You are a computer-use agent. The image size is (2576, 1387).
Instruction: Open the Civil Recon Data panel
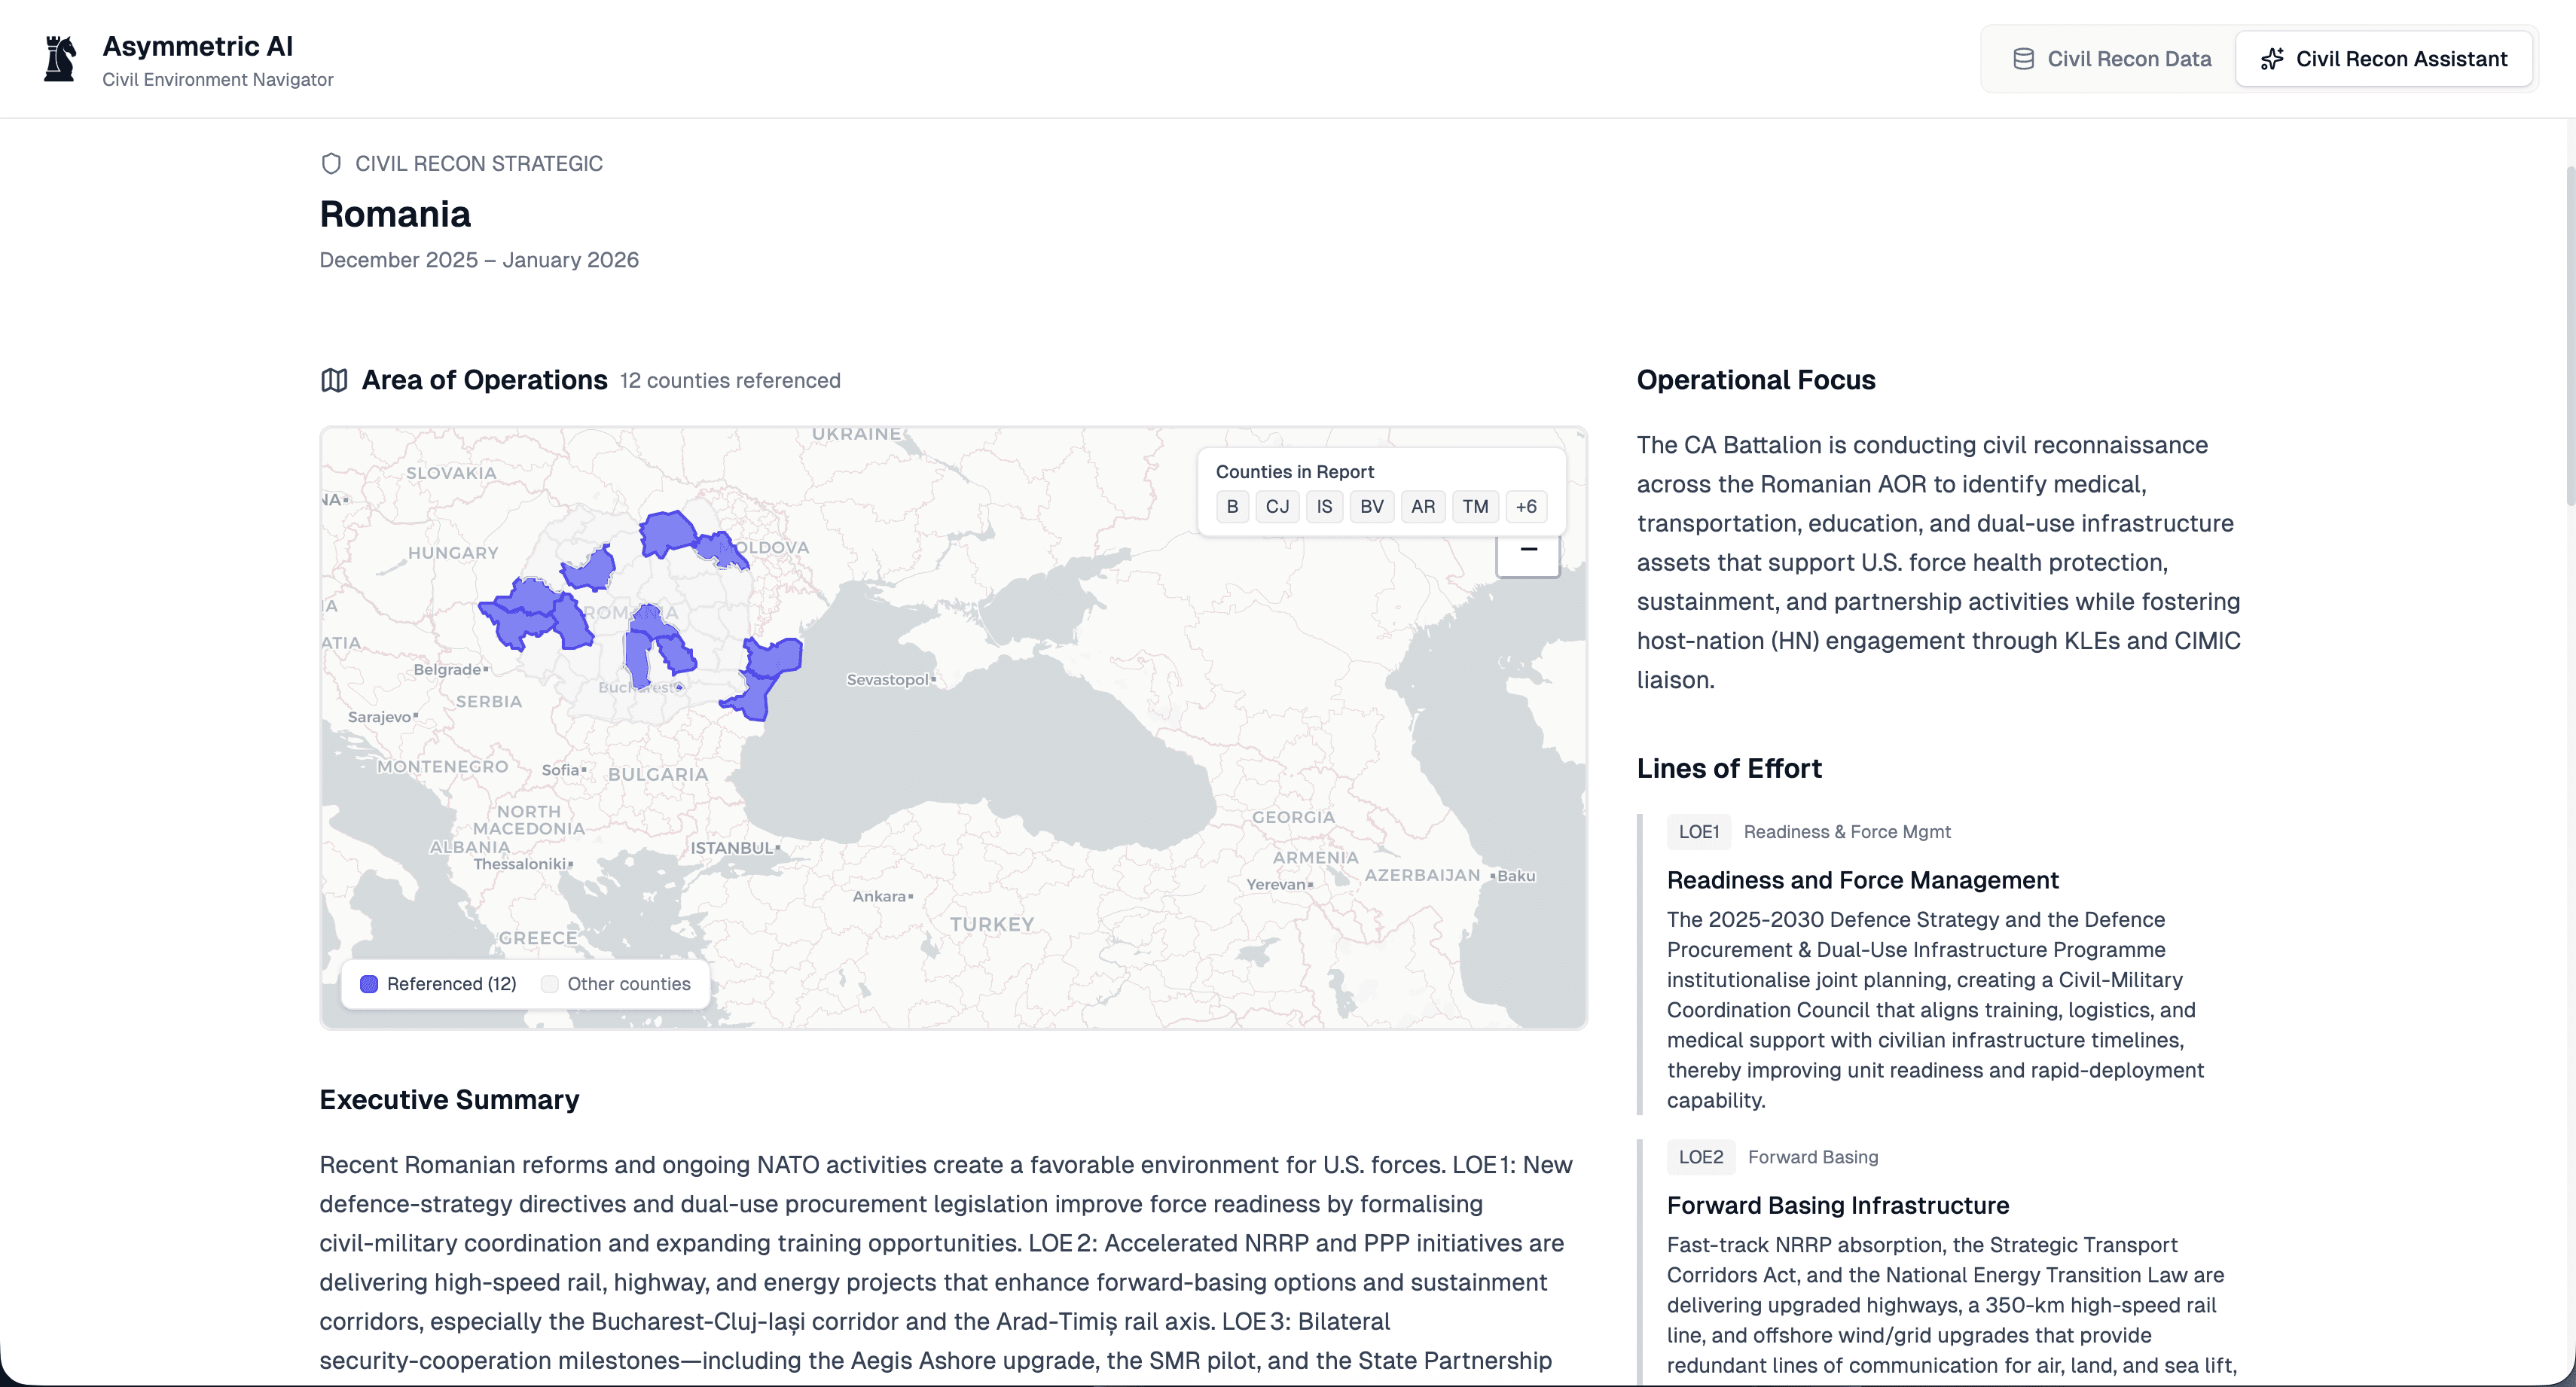click(2108, 58)
